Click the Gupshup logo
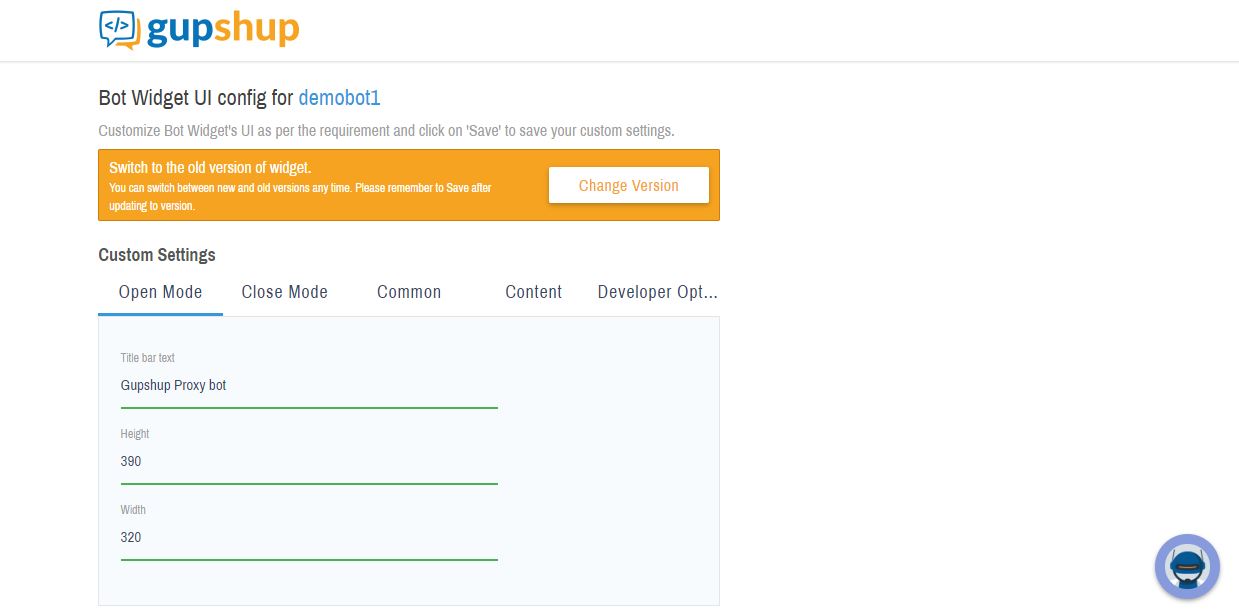The height and width of the screenshot is (616, 1239). click(x=199, y=29)
